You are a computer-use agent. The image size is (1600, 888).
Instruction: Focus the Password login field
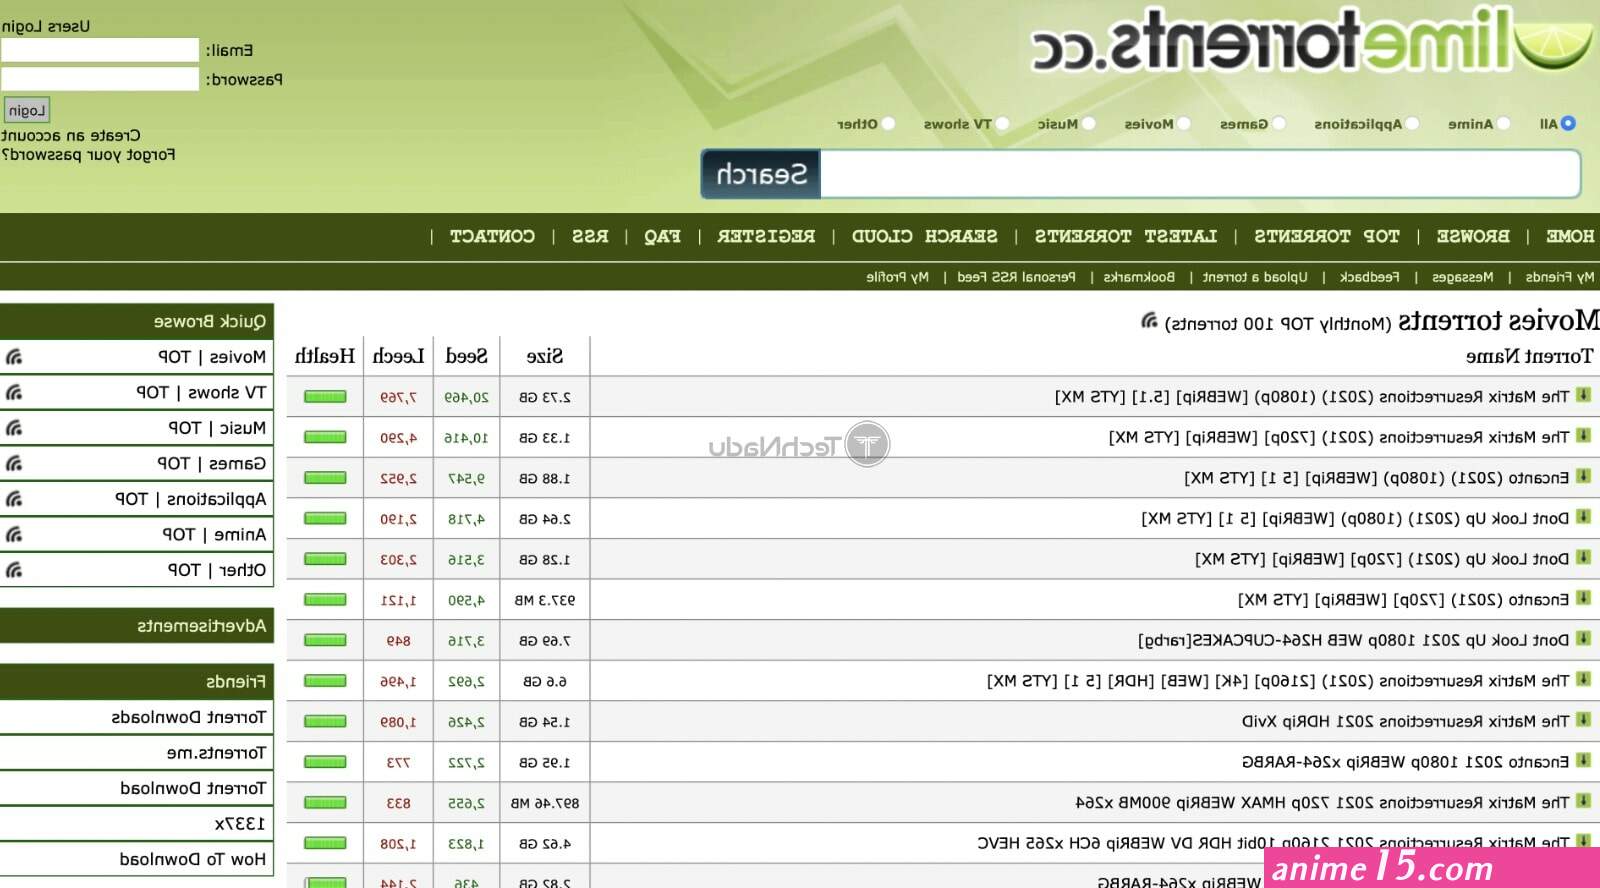pyautogui.click(x=100, y=79)
